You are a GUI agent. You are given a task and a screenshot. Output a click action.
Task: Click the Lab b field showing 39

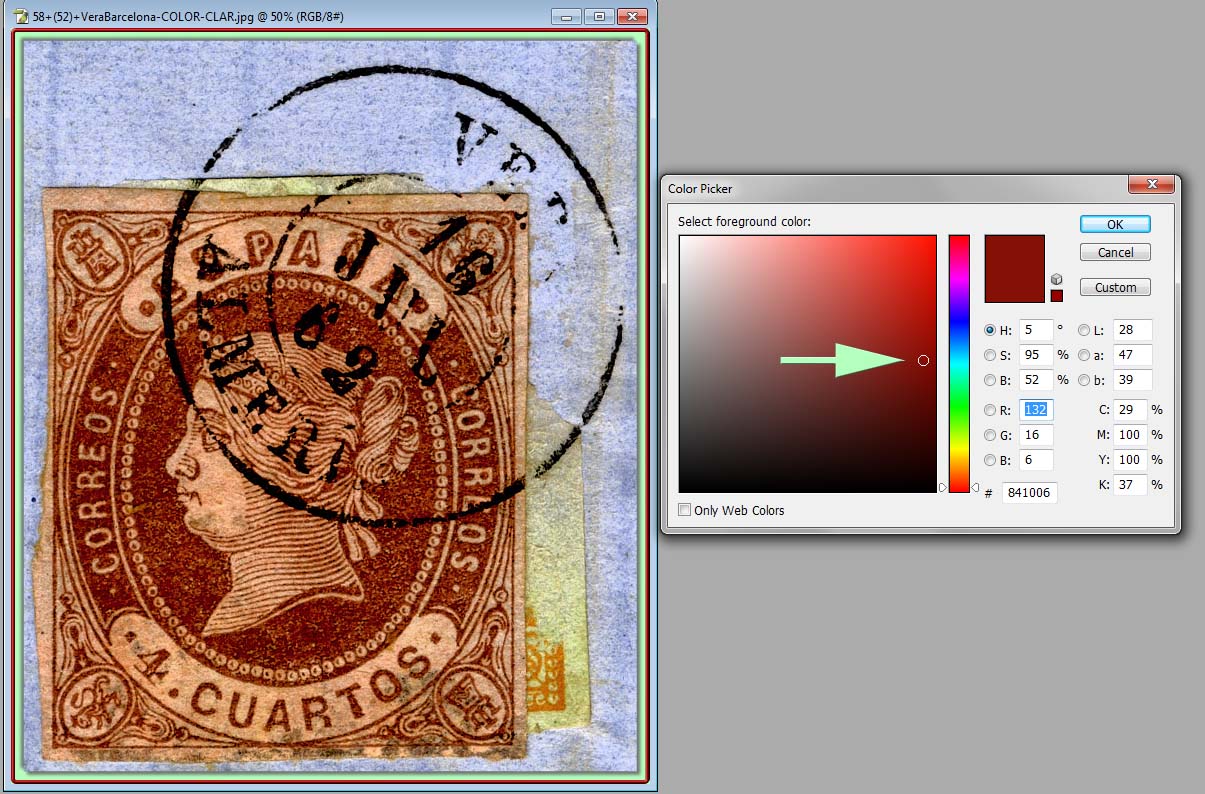tap(1132, 380)
